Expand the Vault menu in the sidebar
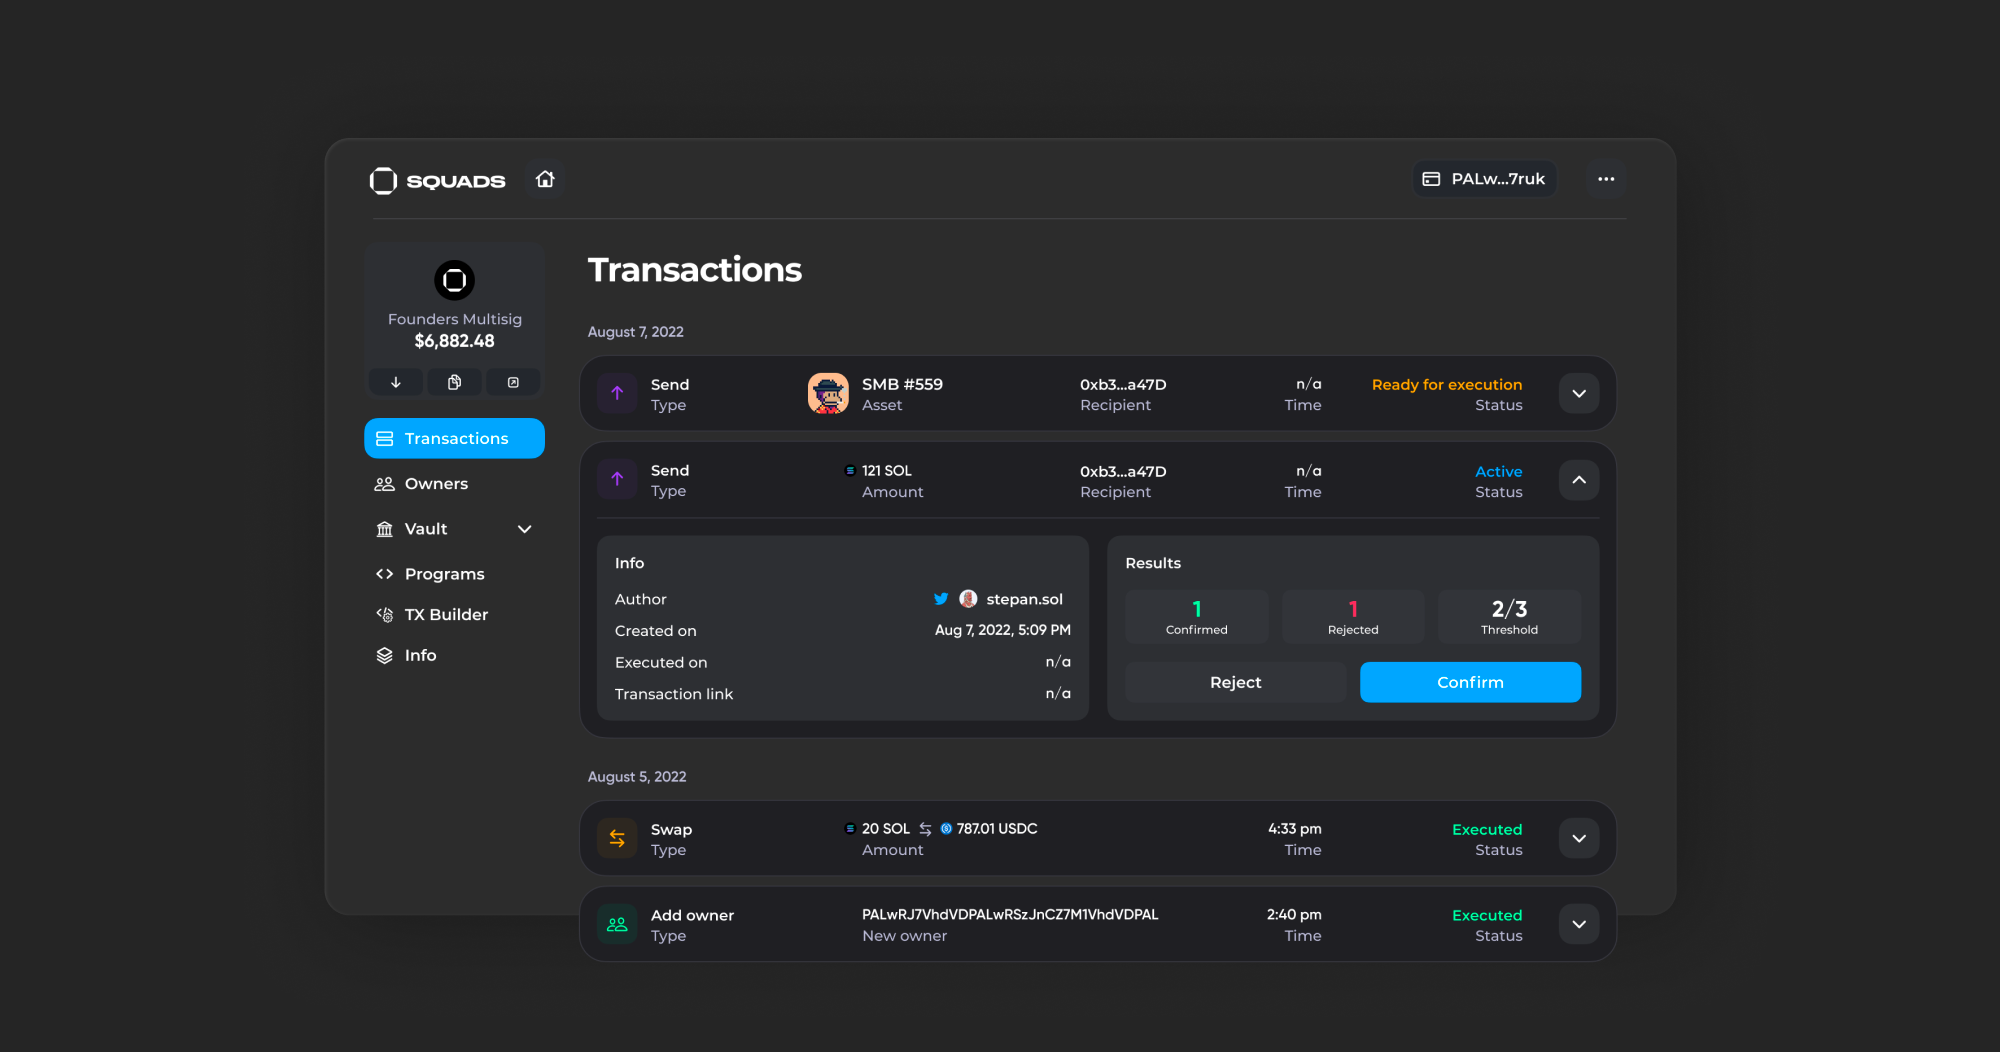 524,528
